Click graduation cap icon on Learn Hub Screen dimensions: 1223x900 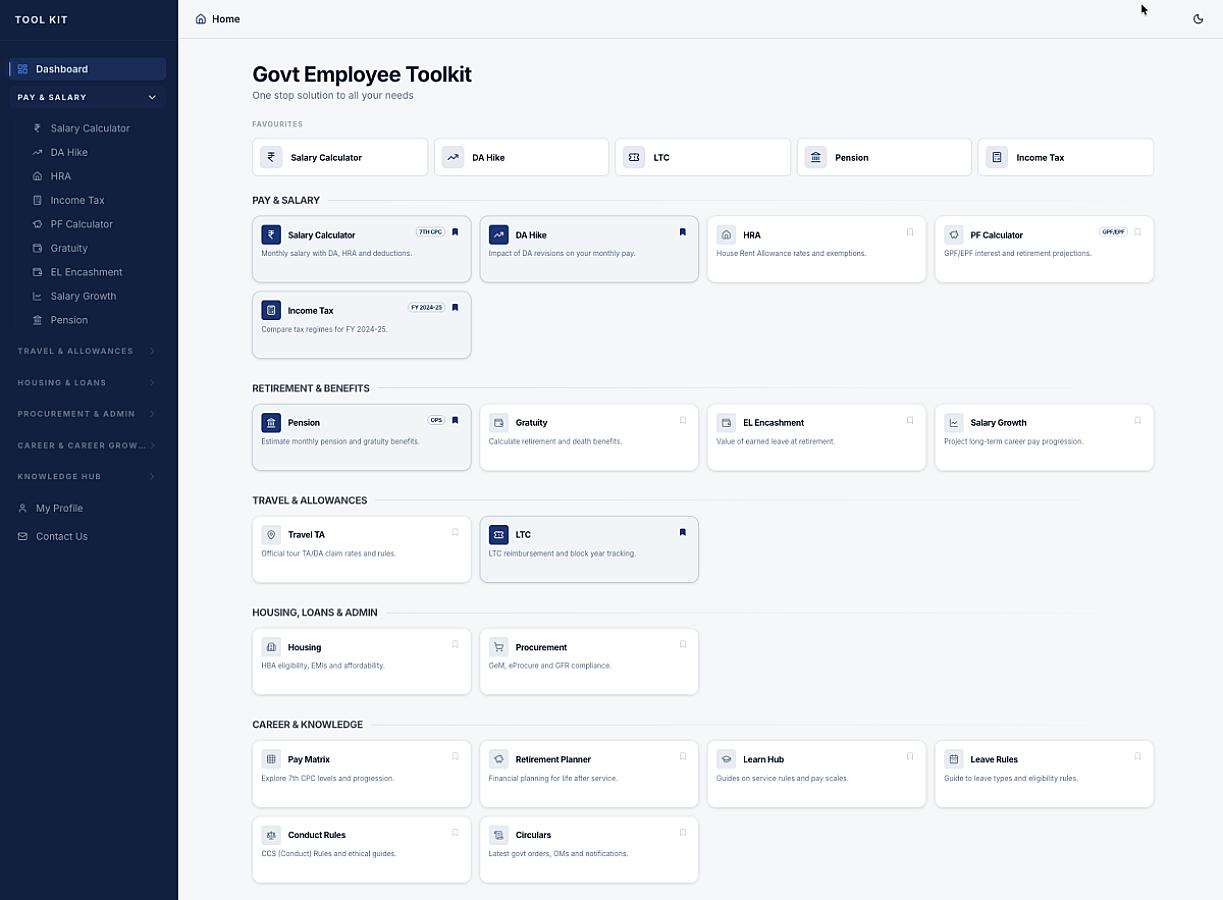point(726,759)
